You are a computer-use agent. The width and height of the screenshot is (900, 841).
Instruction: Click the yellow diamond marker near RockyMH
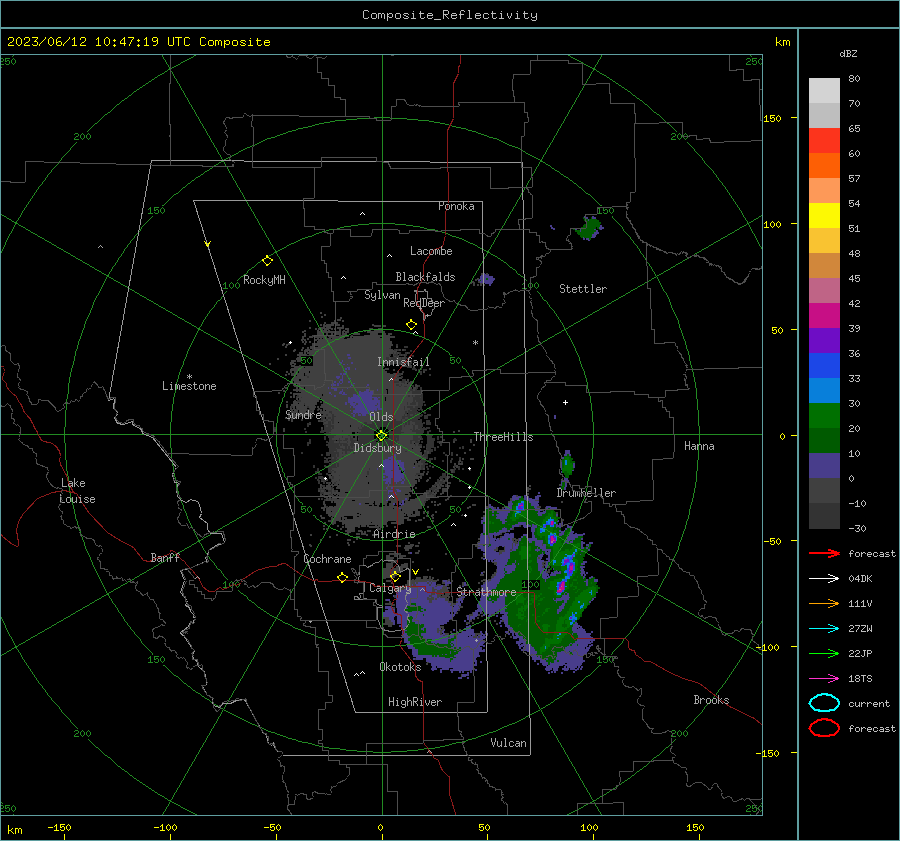267,261
